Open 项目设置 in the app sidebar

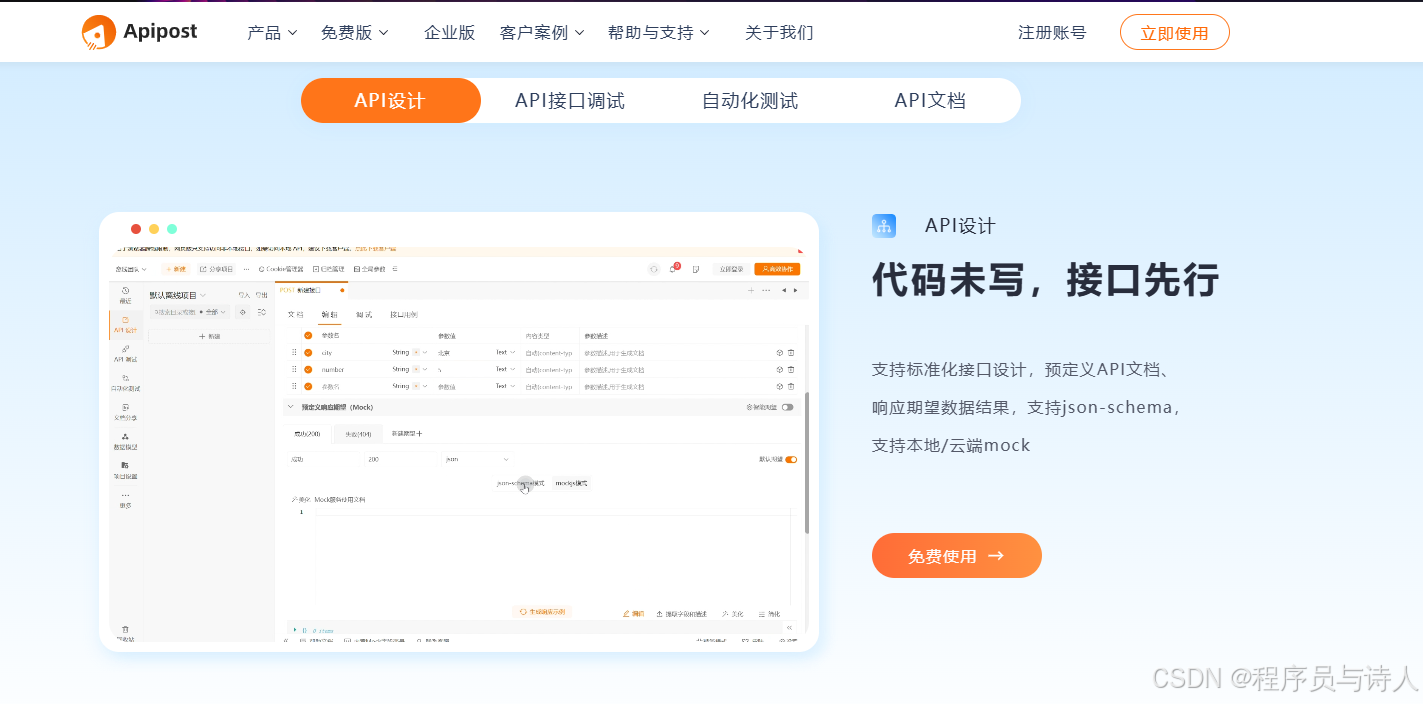point(125,470)
